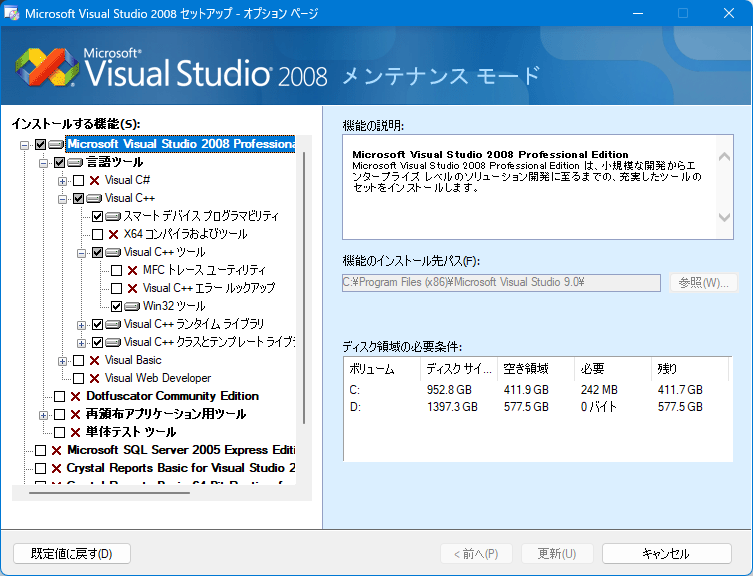Viewport: 753px width, 576px height.
Task: Click the feature tree vertical scrollbar
Action: pyautogui.click(x=304, y=288)
